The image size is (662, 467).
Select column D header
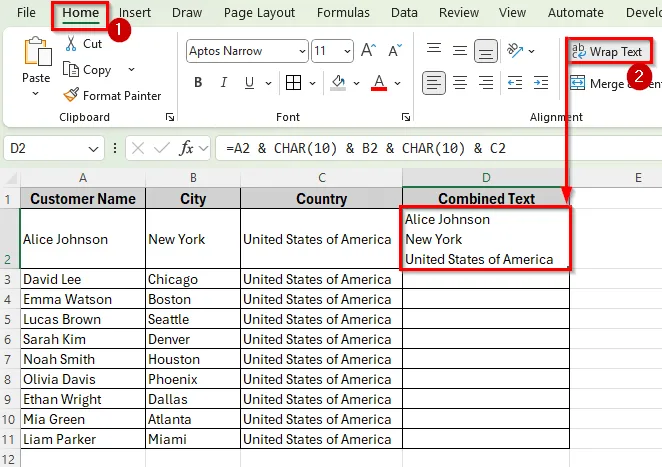coord(486,178)
